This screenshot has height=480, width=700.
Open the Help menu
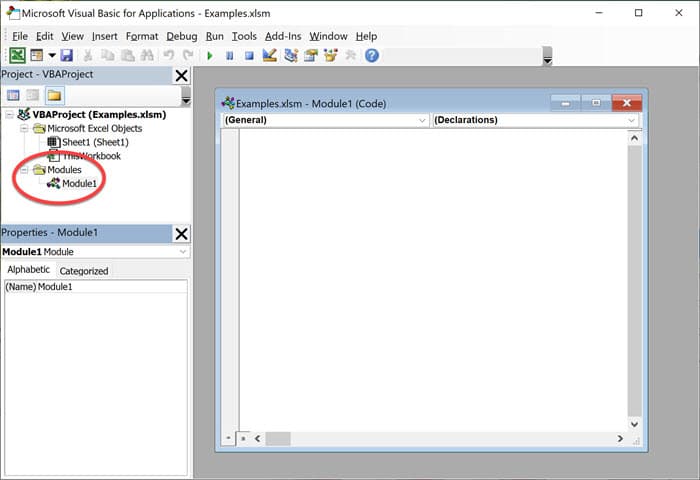(x=366, y=36)
